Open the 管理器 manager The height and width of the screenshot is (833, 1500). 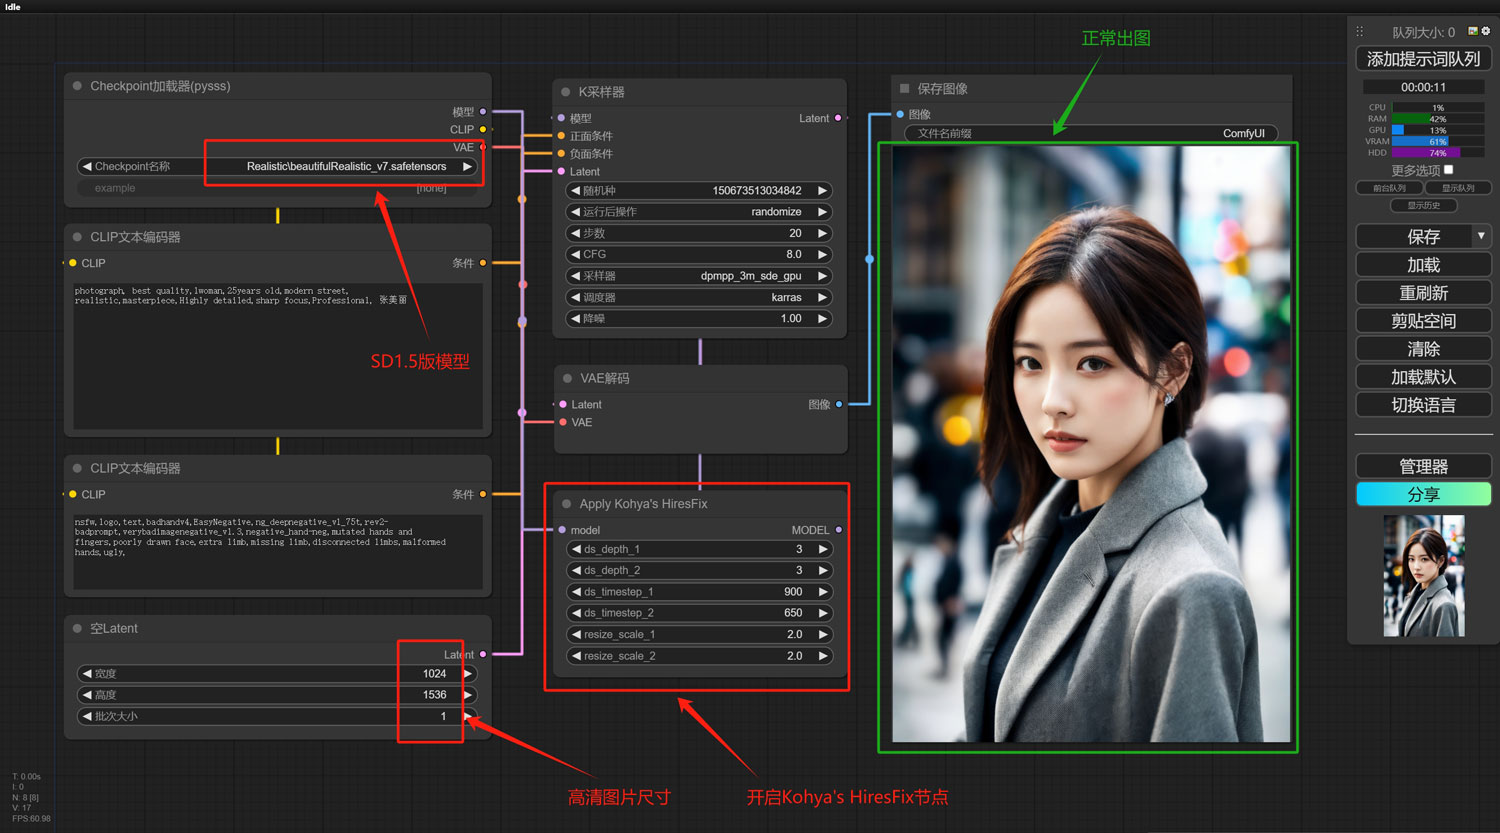(x=1423, y=466)
